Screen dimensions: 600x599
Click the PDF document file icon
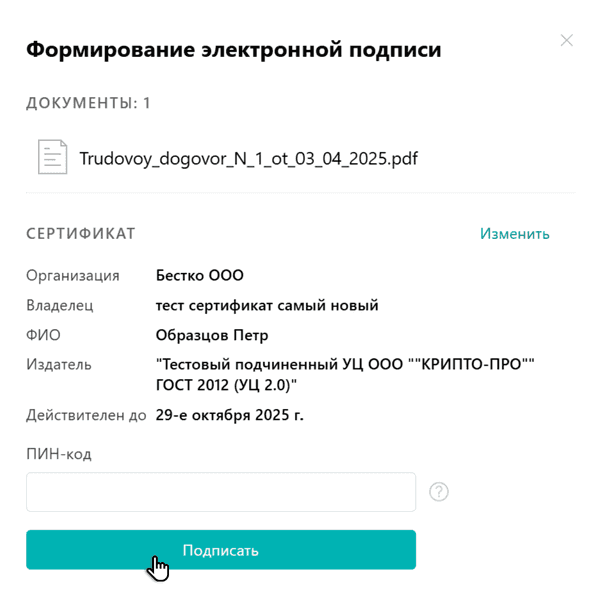52,158
